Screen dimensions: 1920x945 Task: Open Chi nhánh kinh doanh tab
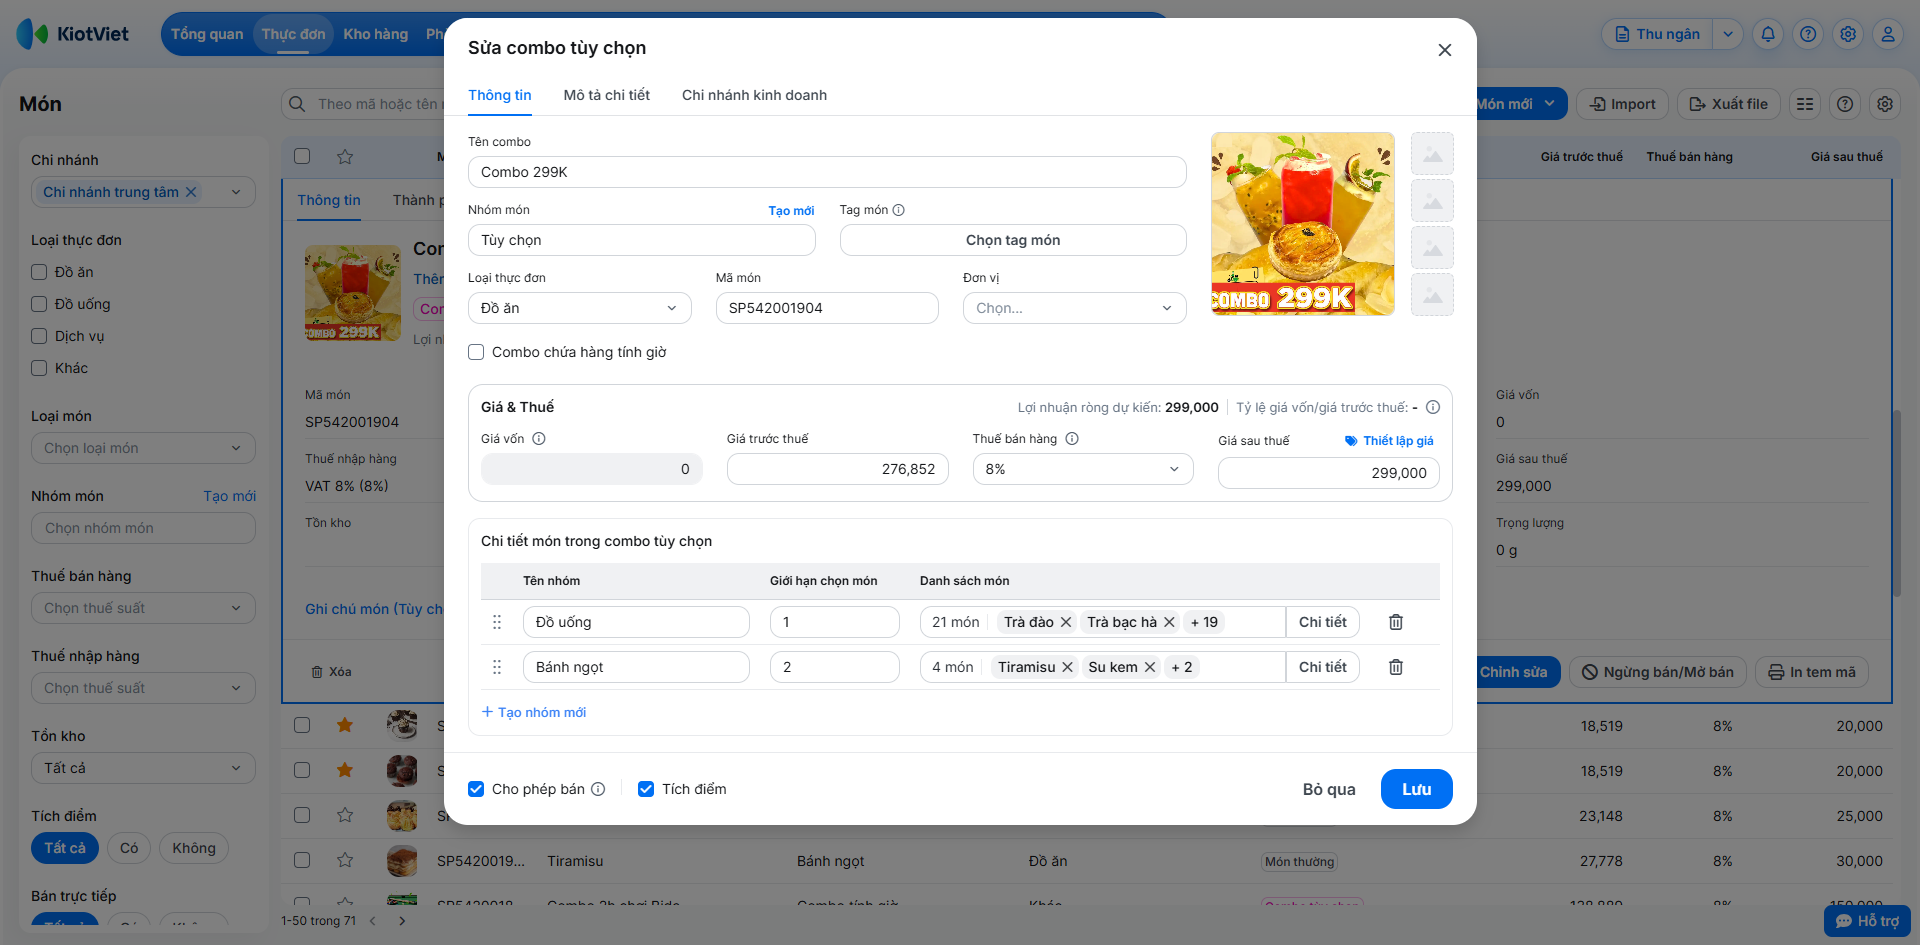(x=754, y=95)
